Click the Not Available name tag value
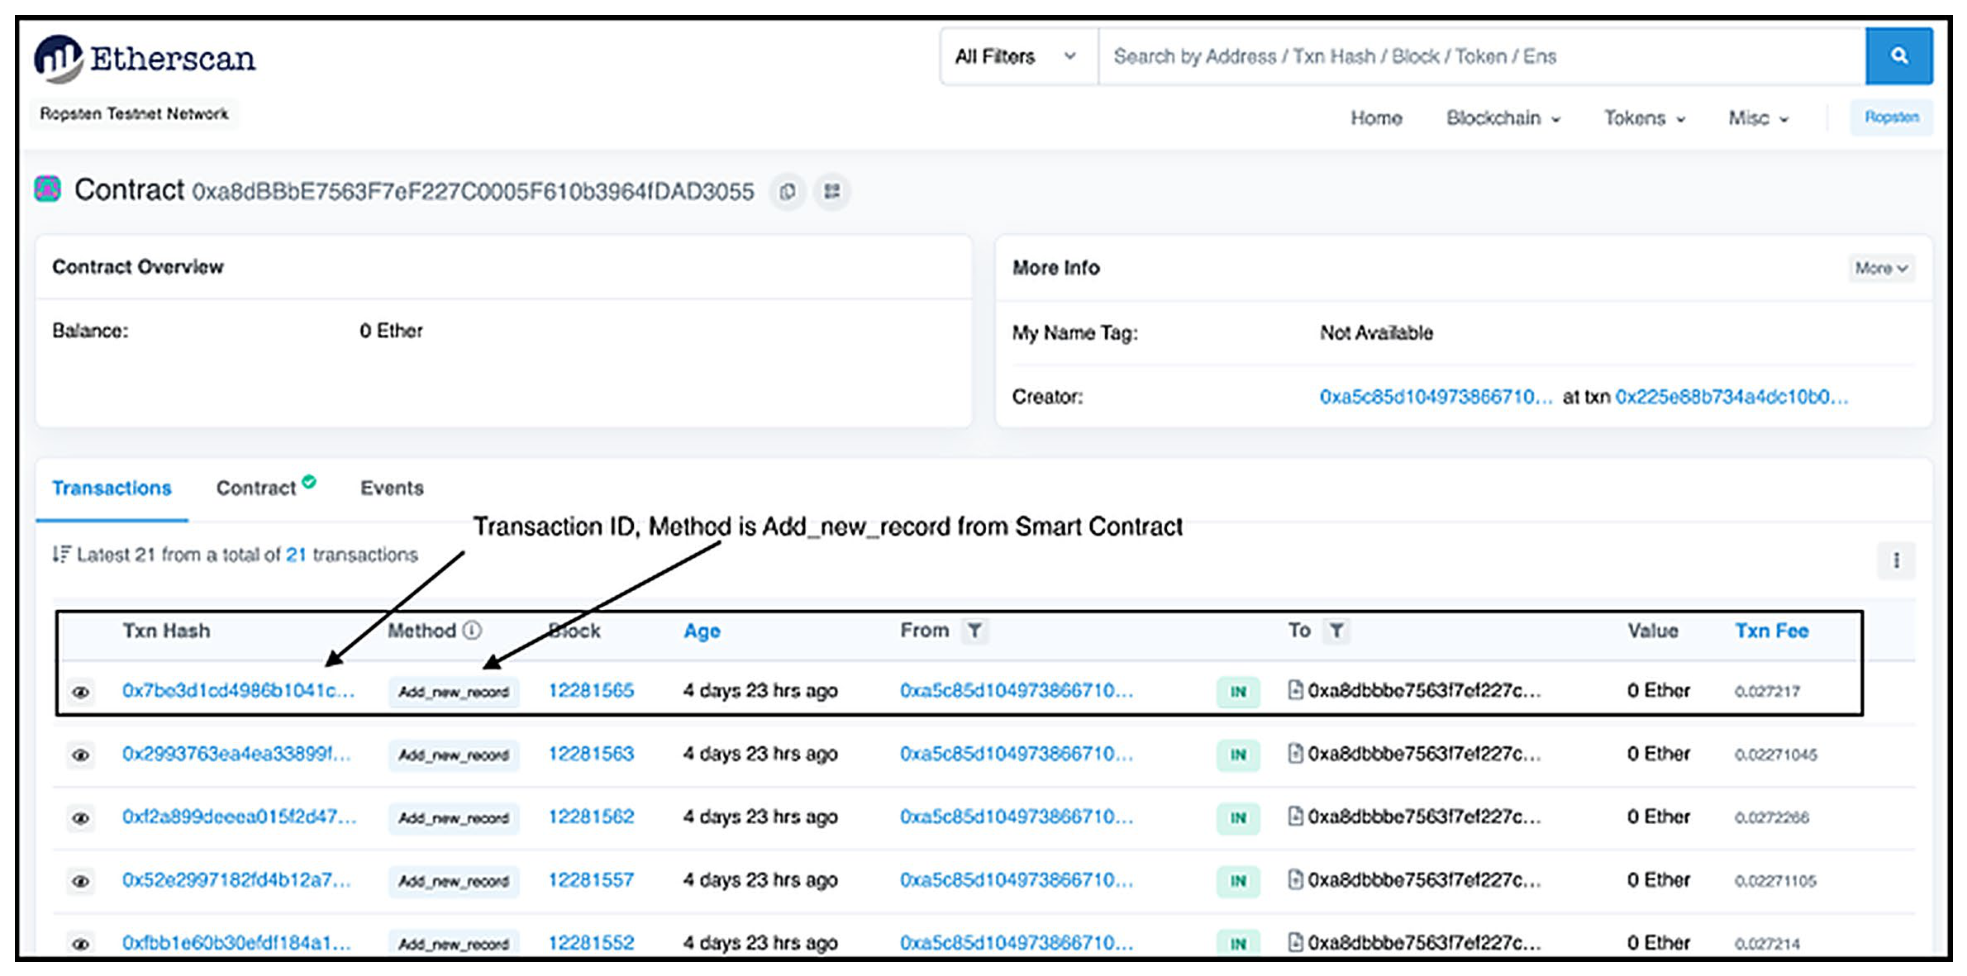This screenshot has width=1967, height=976. click(x=1376, y=332)
